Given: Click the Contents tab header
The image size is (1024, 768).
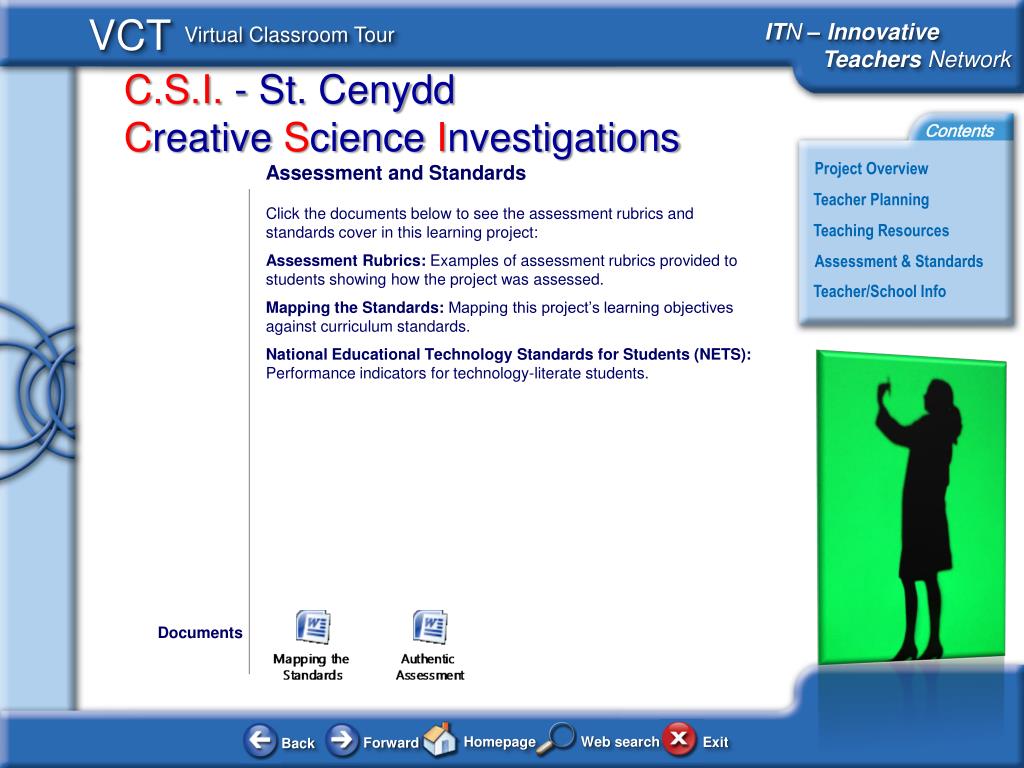Looking at the screenshot, I should point(959,131).
